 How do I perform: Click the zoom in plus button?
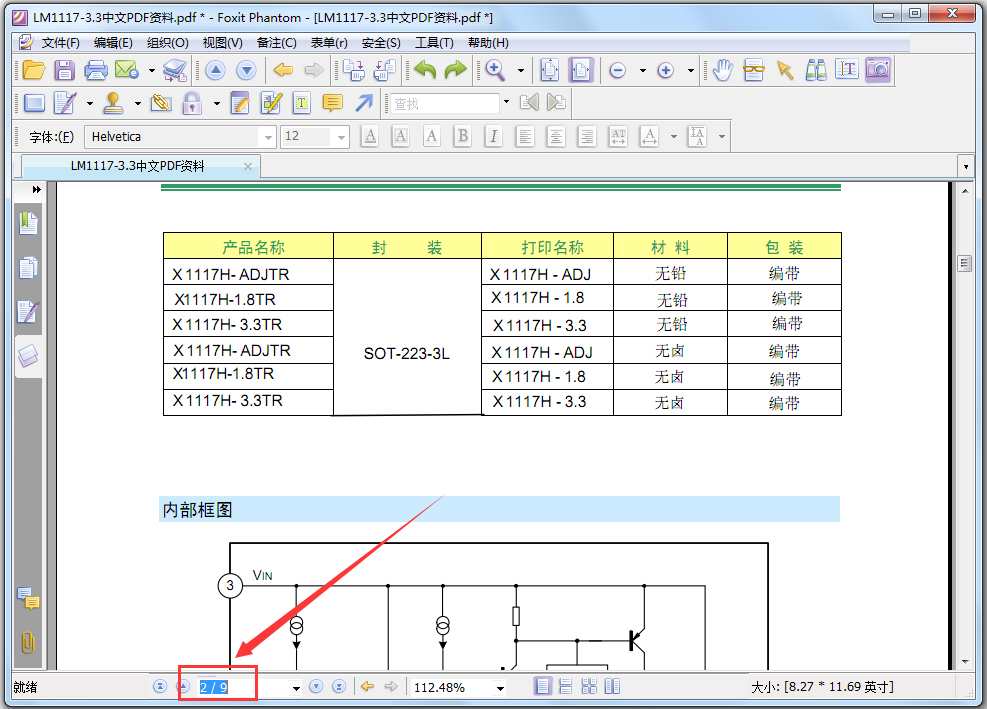point(665,71)
